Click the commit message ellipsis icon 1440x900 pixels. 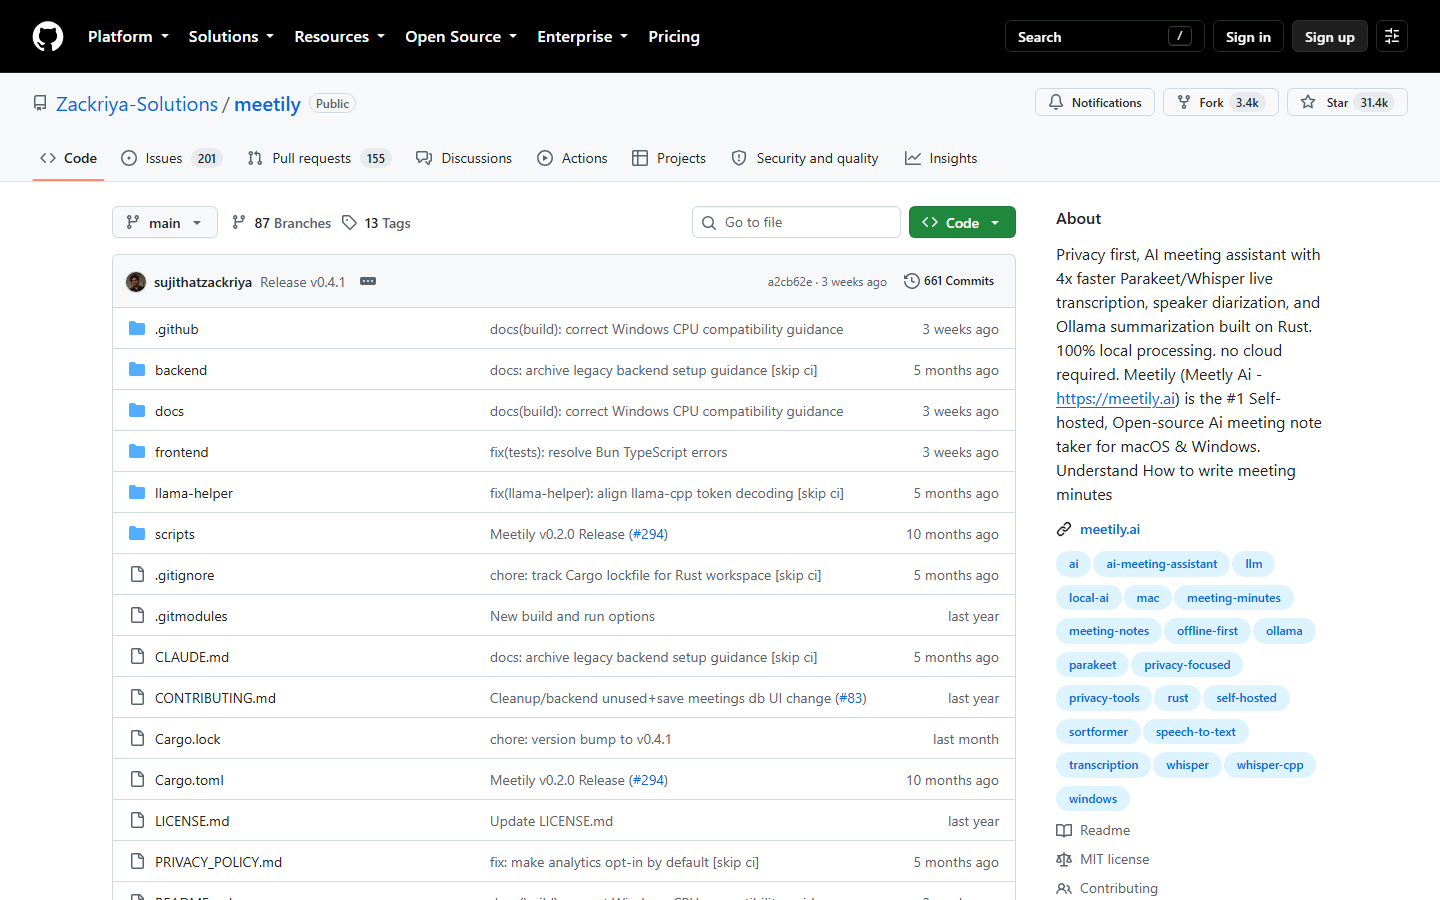pos(368,281)
